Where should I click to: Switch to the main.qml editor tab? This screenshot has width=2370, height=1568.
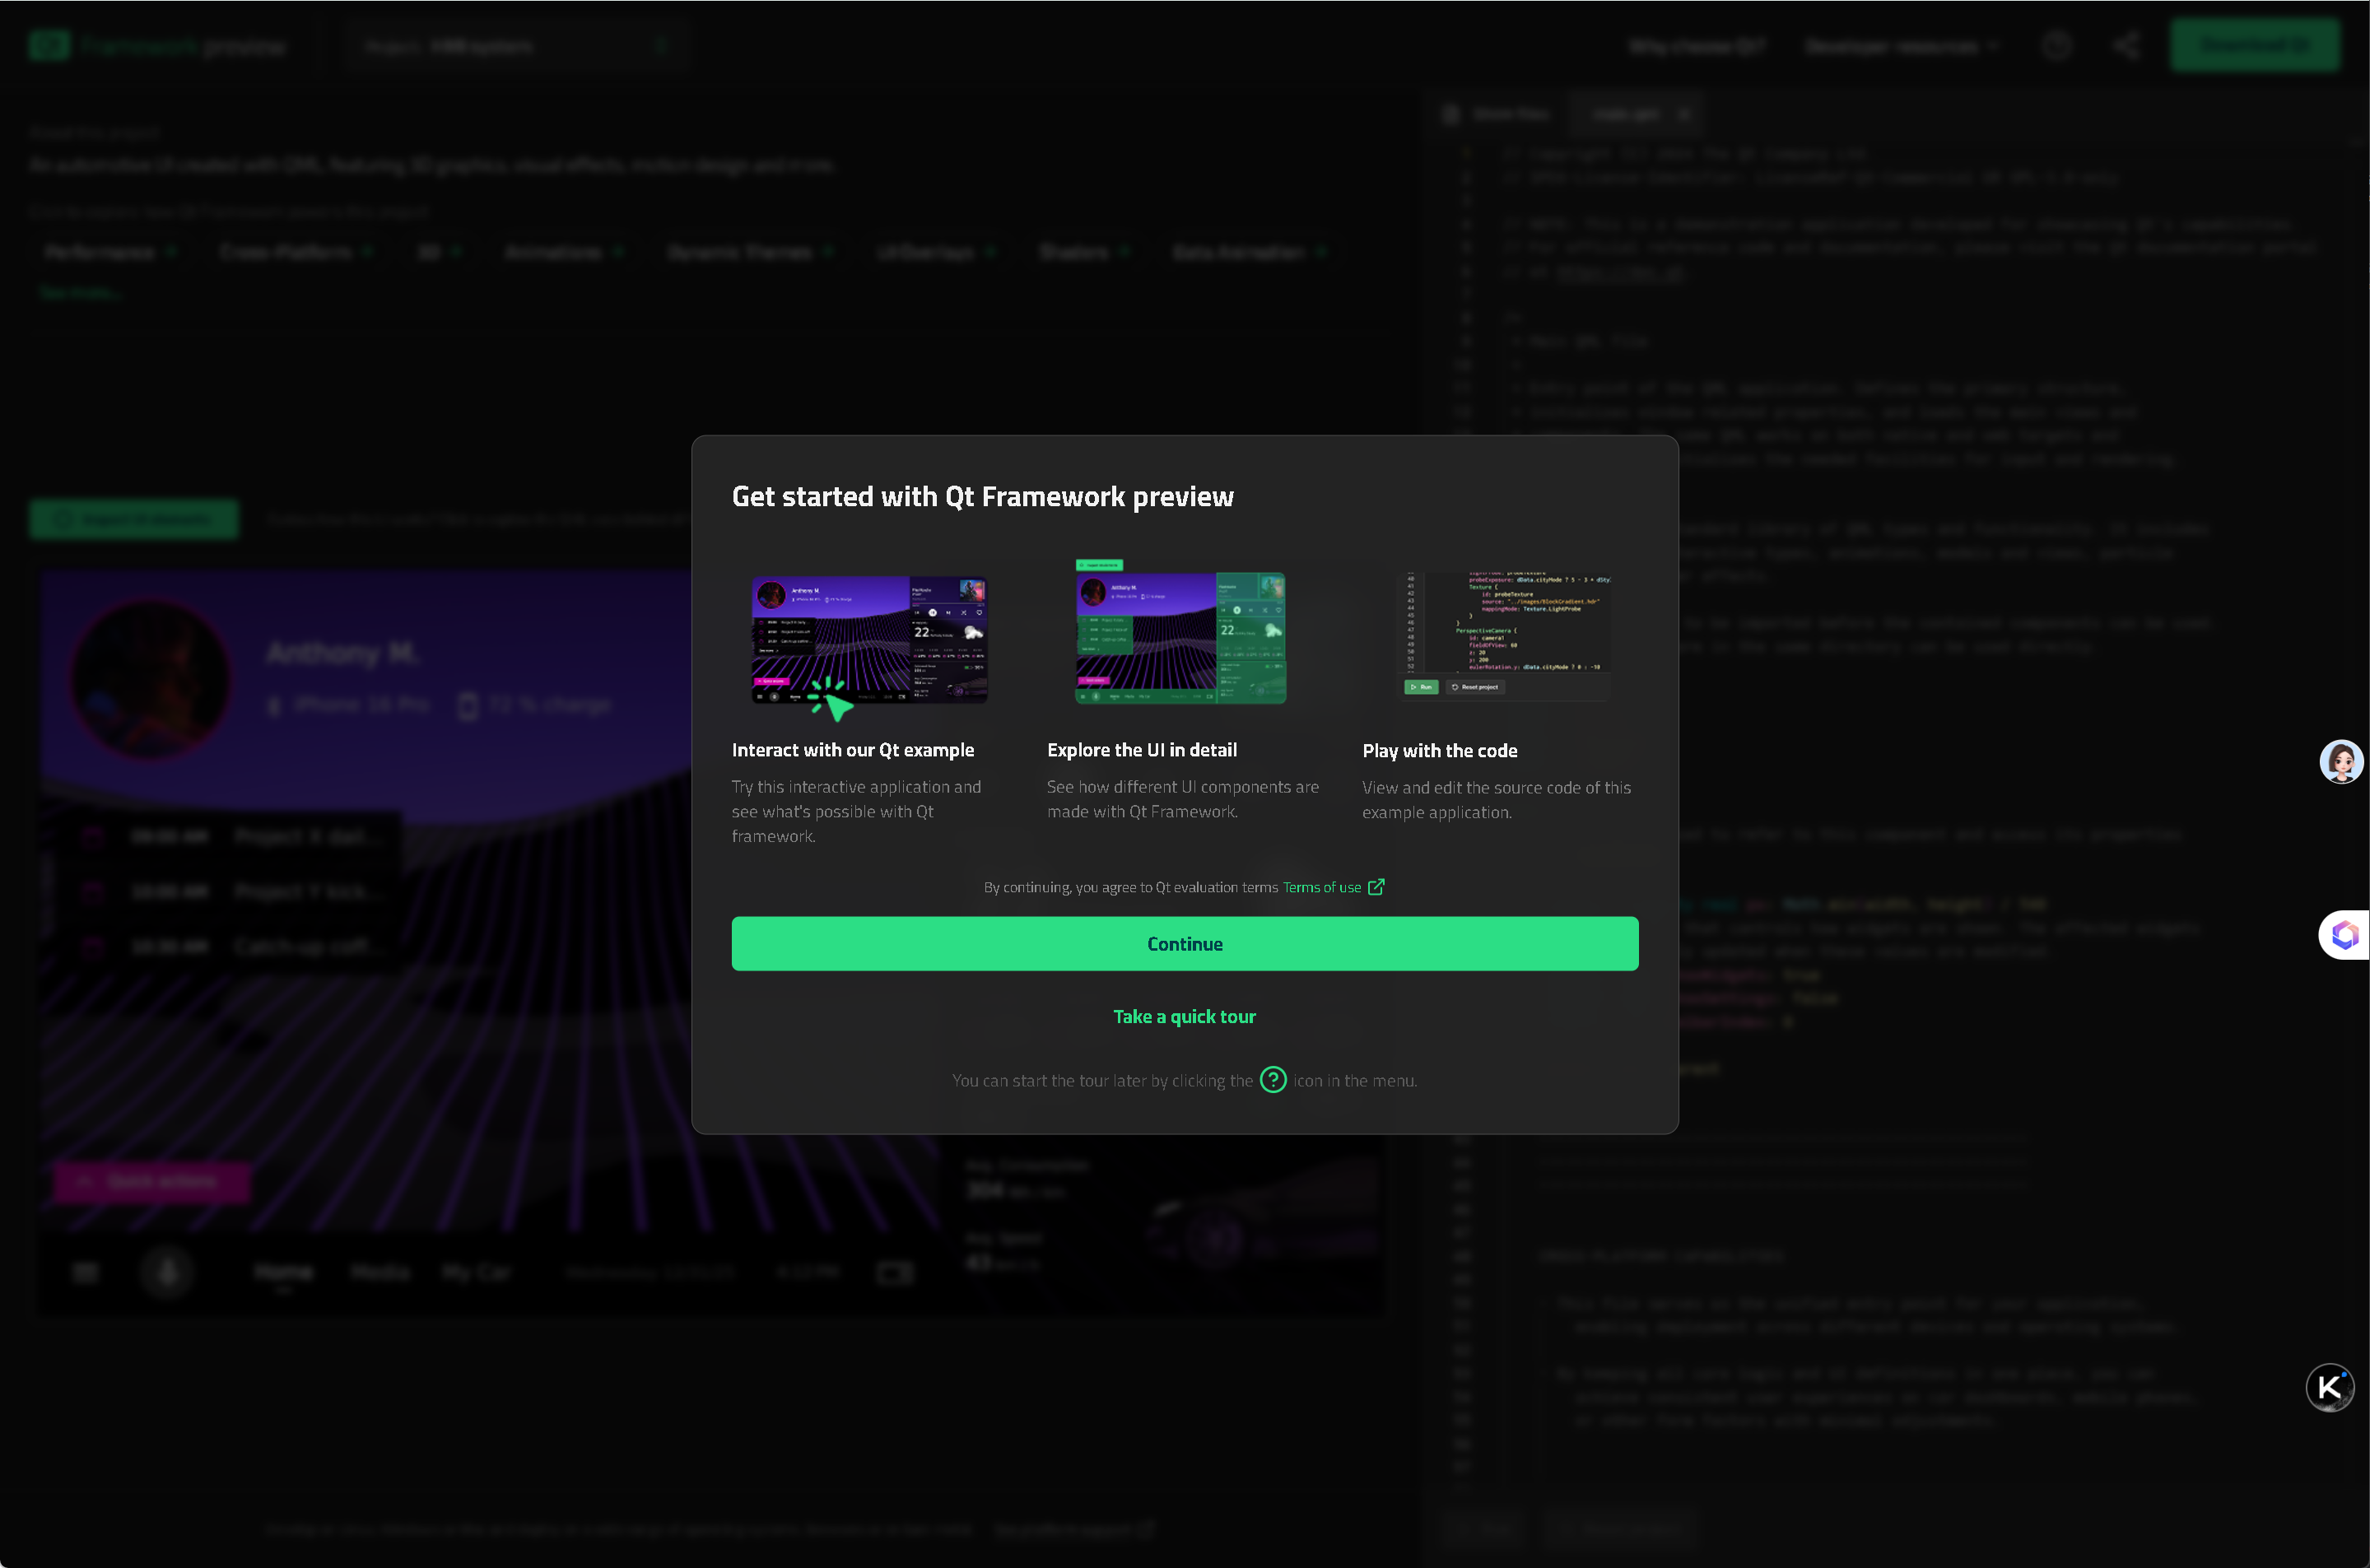tap(1626, 114)
